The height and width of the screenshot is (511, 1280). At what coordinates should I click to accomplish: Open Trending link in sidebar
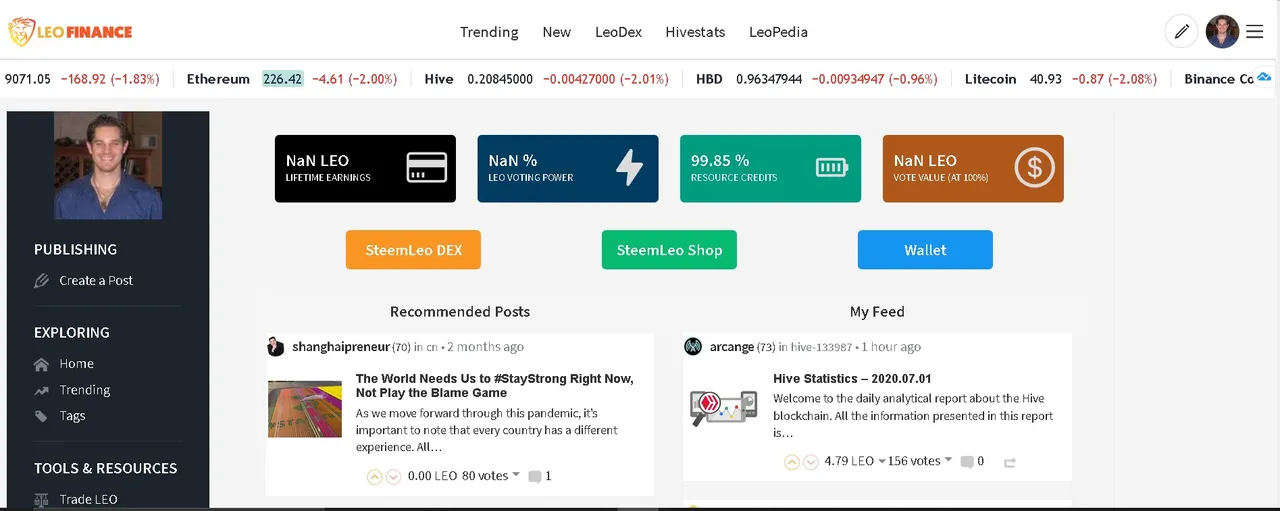[x=85, y=390]
